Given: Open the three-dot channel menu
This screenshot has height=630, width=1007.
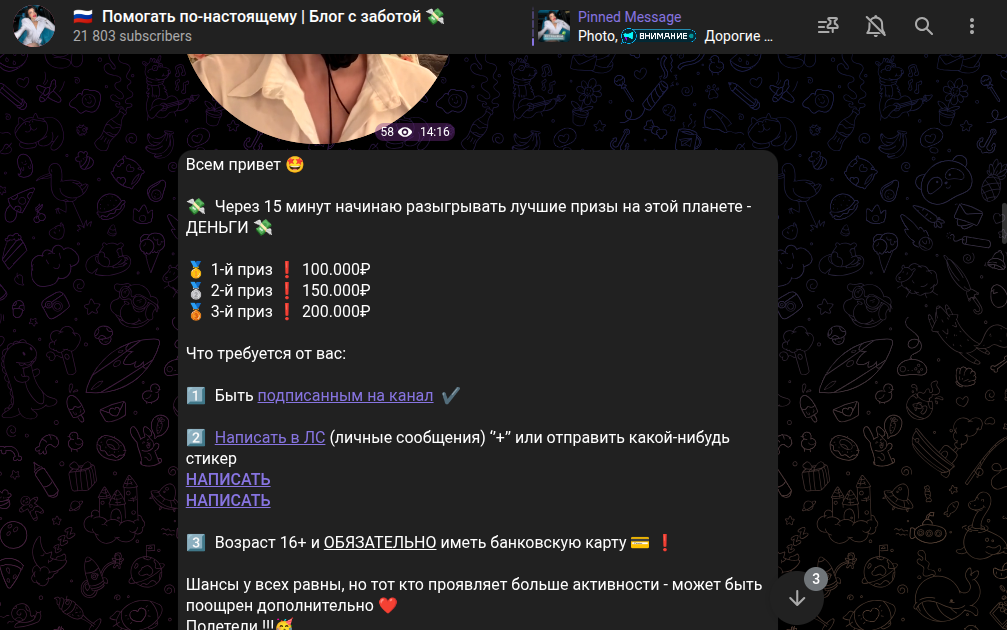Looking at the screenshot, I should tap(972, 26).
